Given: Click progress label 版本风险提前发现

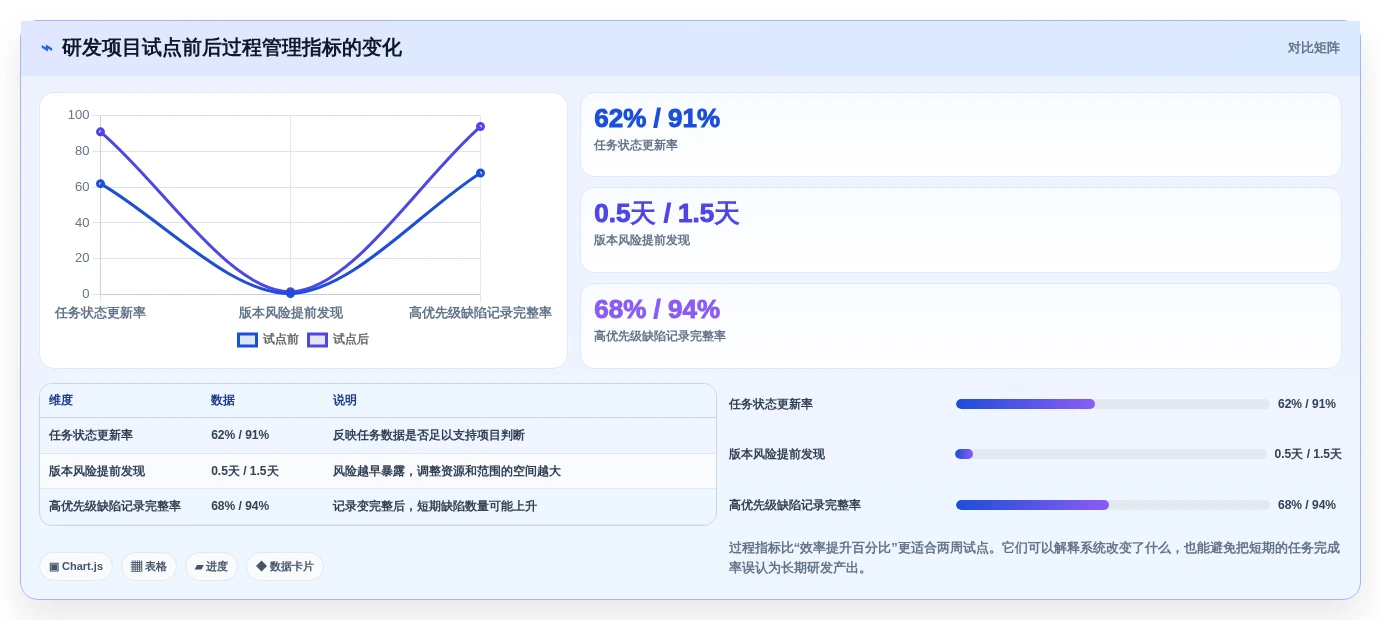Looking at the screenshot, I should click(777, 454).
